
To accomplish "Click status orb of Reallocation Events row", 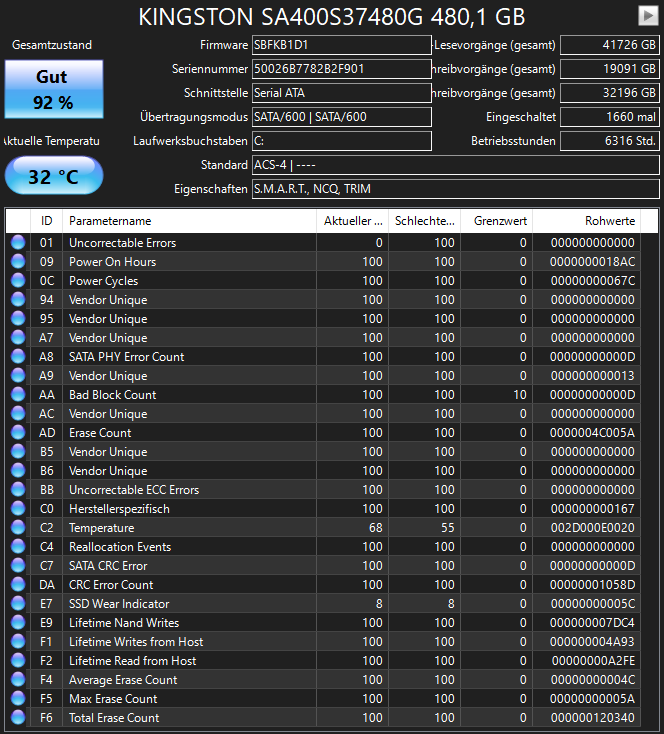I will point(18,546).
